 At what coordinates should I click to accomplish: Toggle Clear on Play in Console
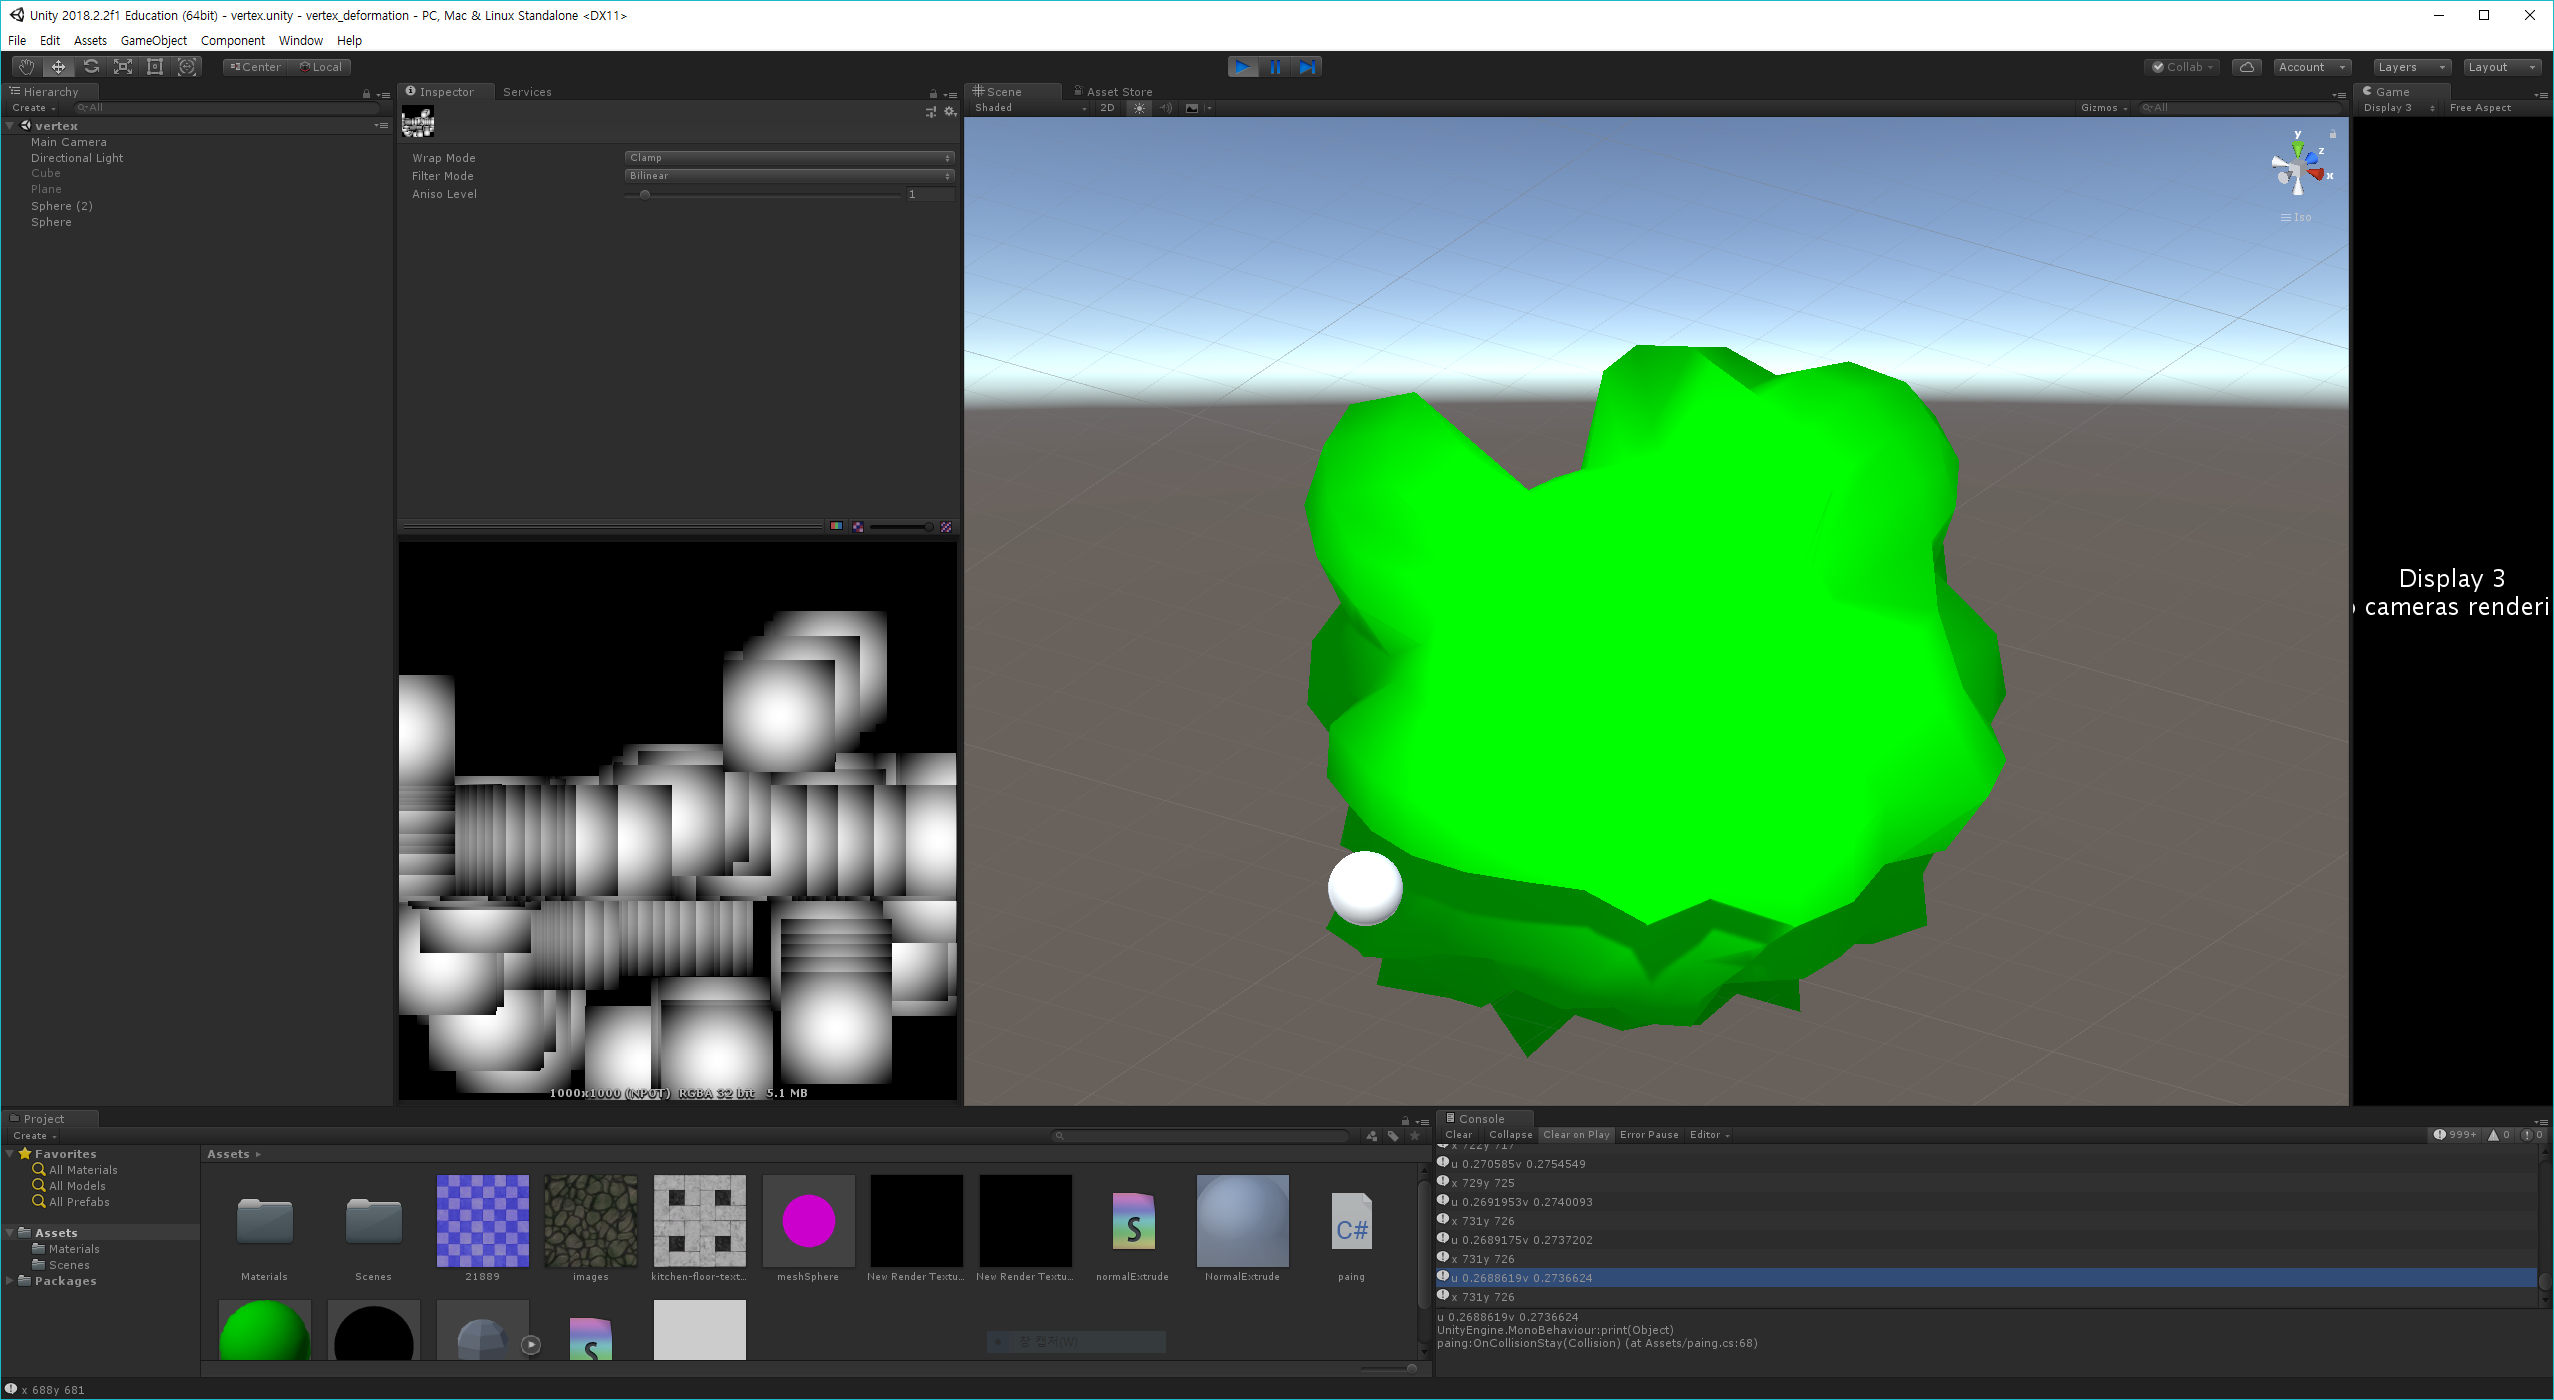tap(1576, 1135)
